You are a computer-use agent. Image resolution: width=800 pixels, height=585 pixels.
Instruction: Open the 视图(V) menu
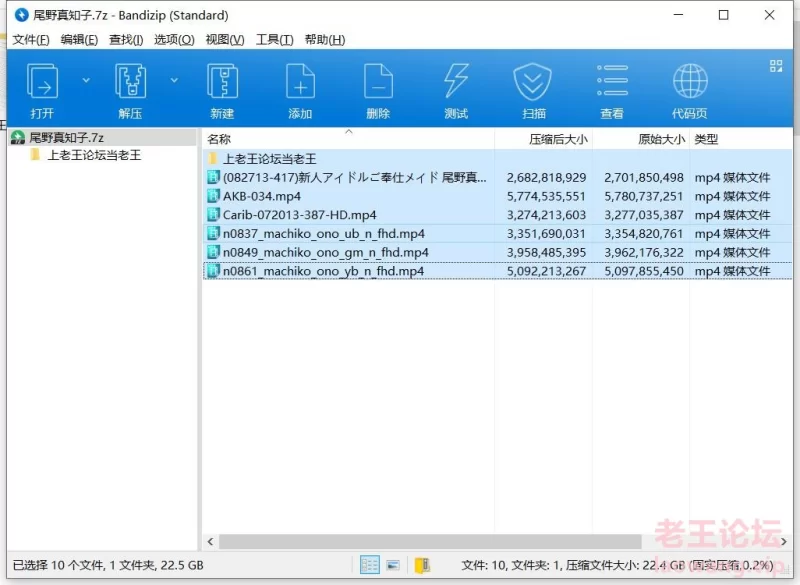224,39
